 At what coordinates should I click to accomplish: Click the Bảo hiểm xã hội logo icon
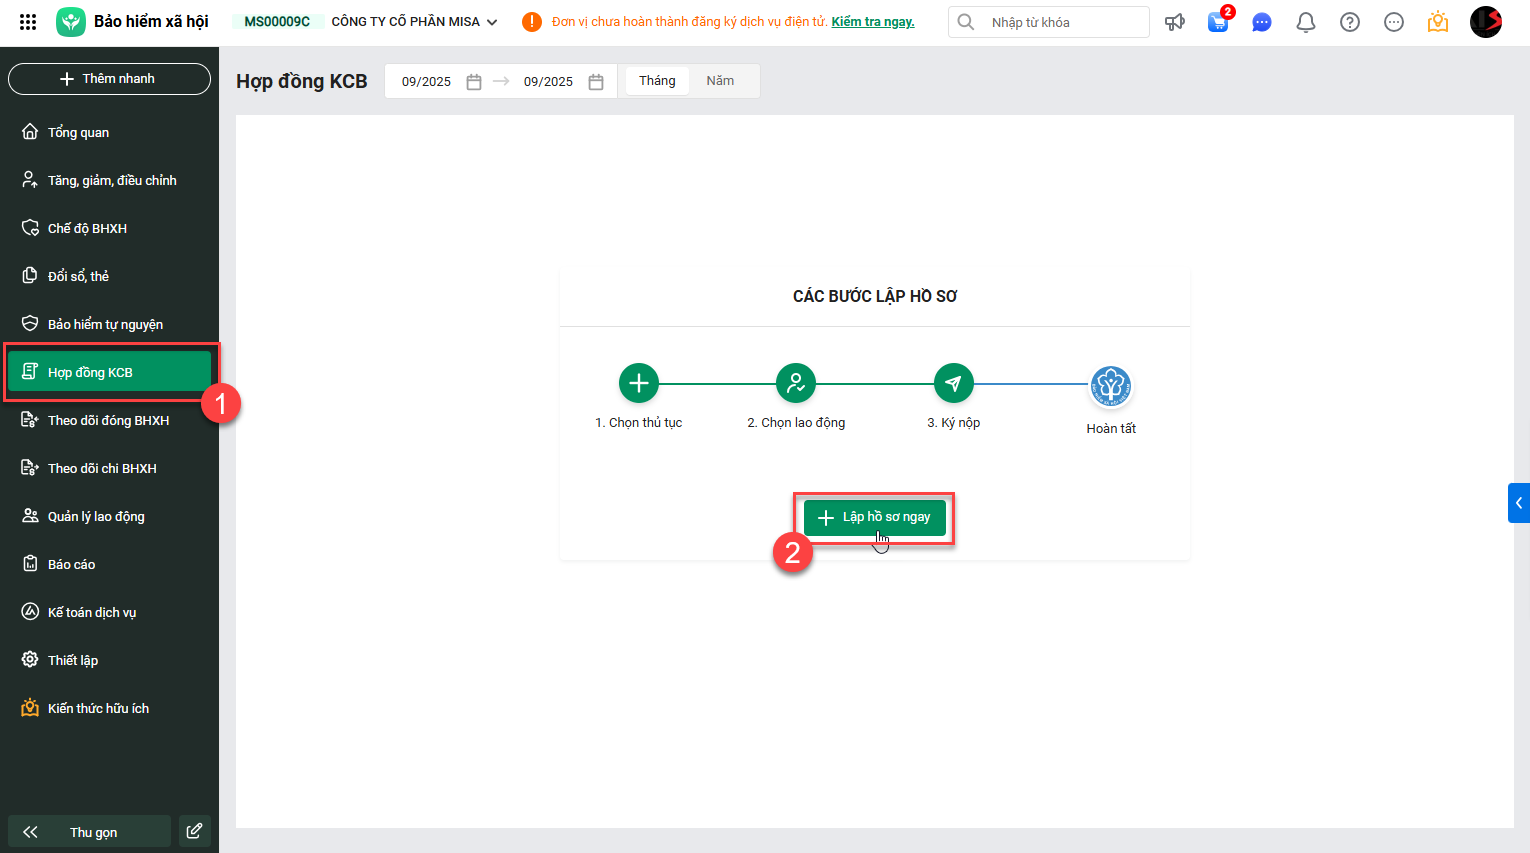[71, 22]
